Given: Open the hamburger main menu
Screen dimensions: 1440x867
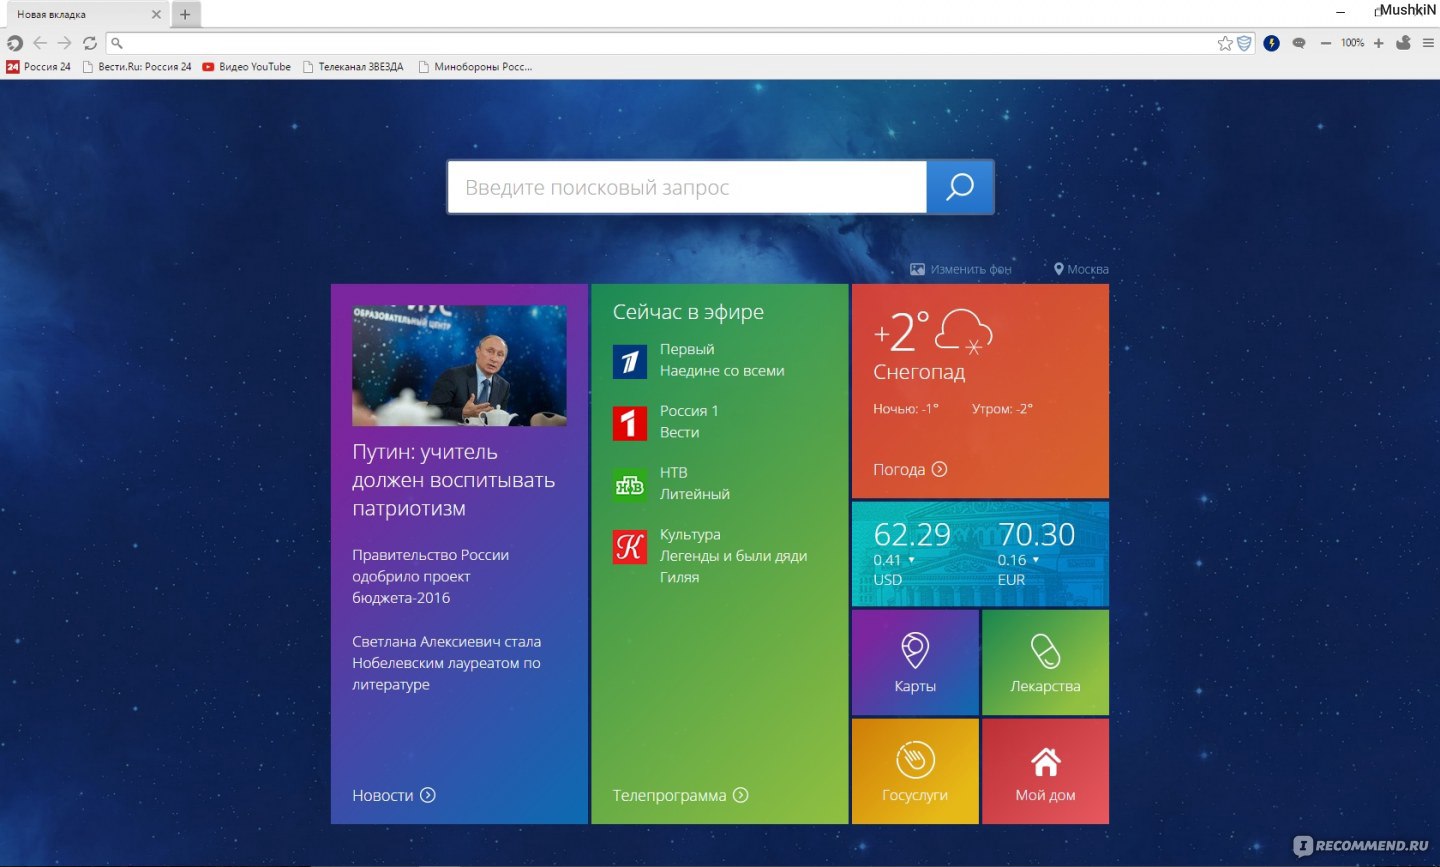Looking at the screenshot, I should (1428, 43).
